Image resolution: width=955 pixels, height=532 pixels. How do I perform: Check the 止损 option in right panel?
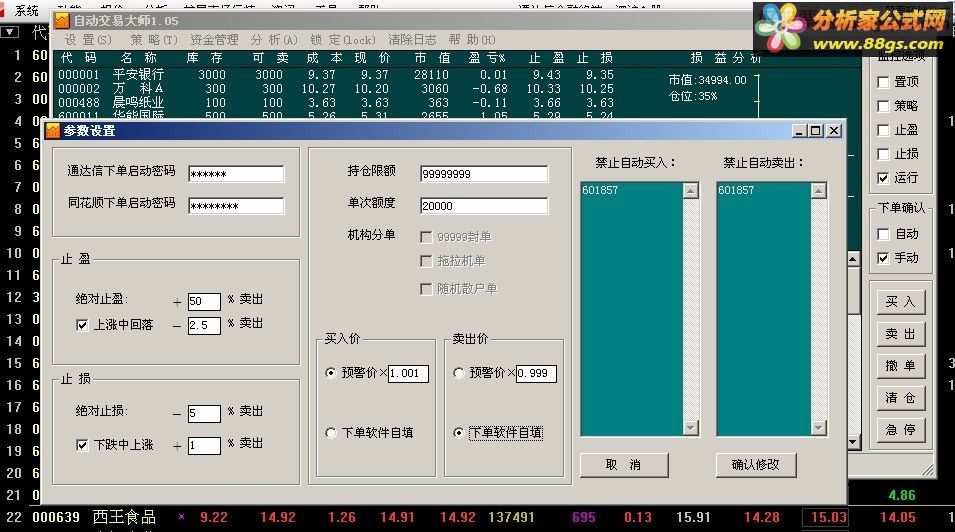883,154
